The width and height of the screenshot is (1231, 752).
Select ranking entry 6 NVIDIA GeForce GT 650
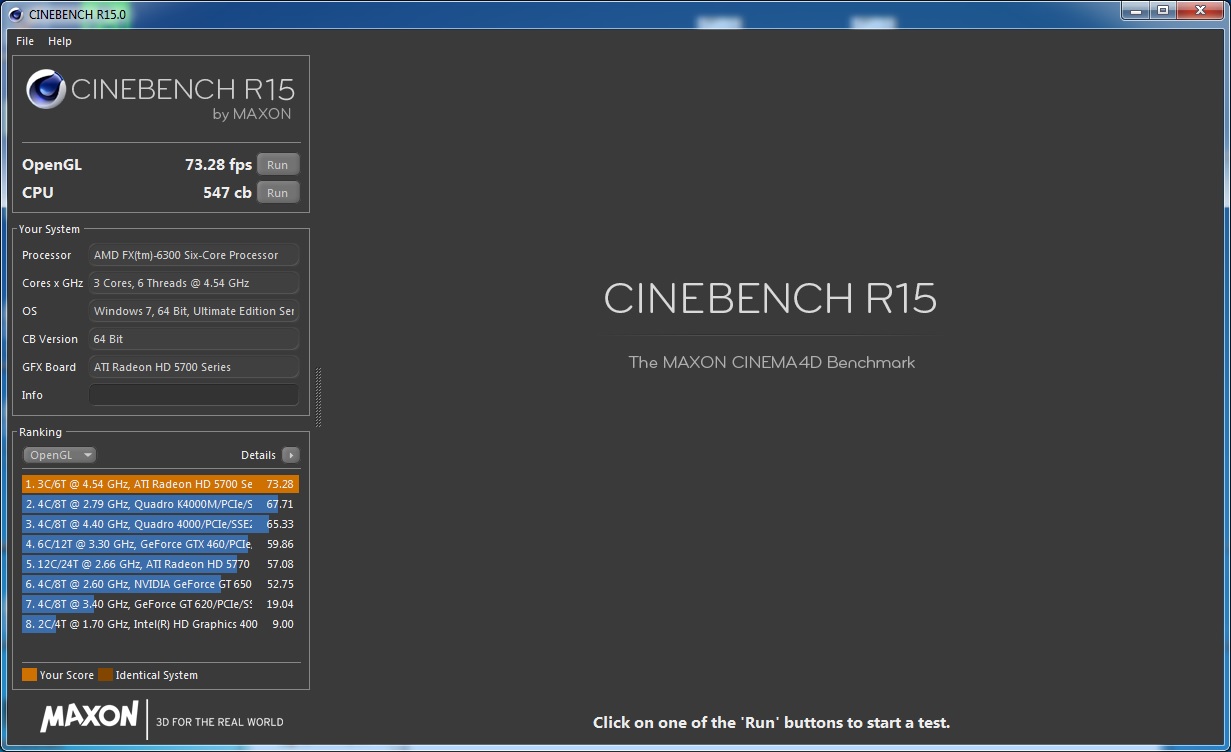(x=160, y=584)
